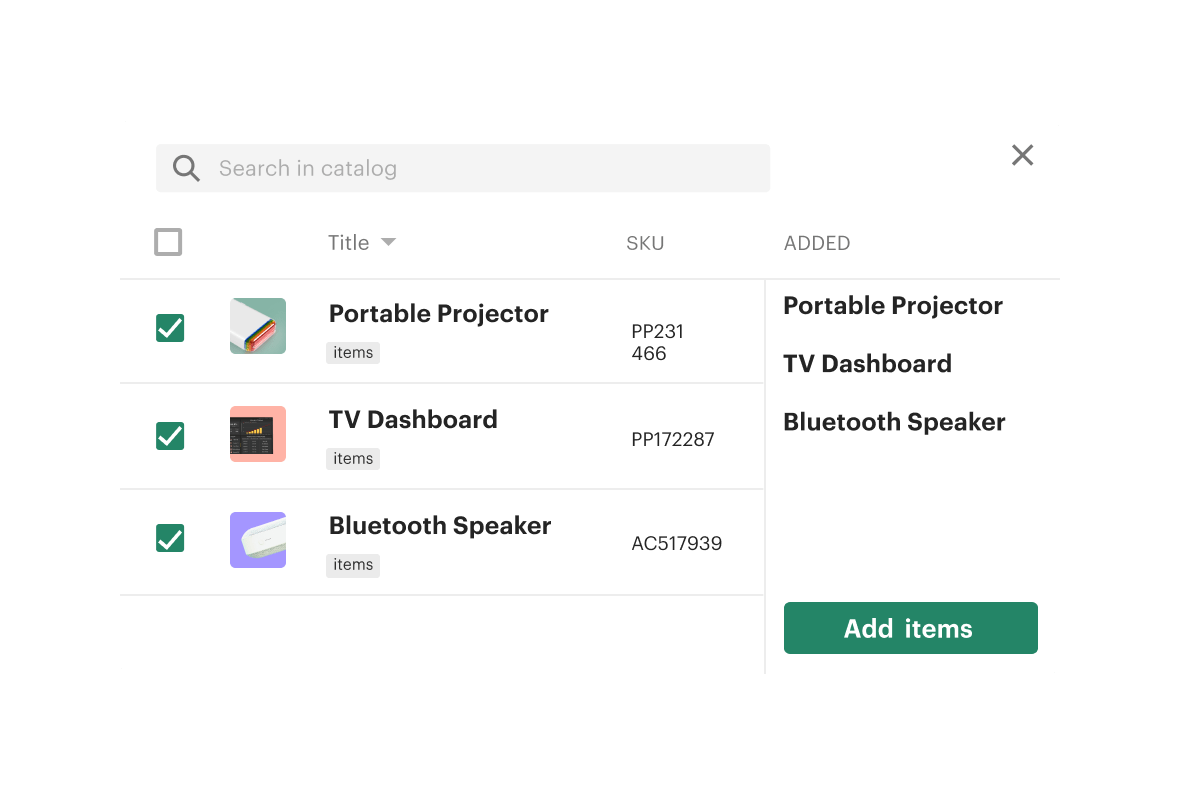Uncheck the TV Dashboard checkbox
The width and height of the screenshot is (1180, 794).
tap(170, 435)
